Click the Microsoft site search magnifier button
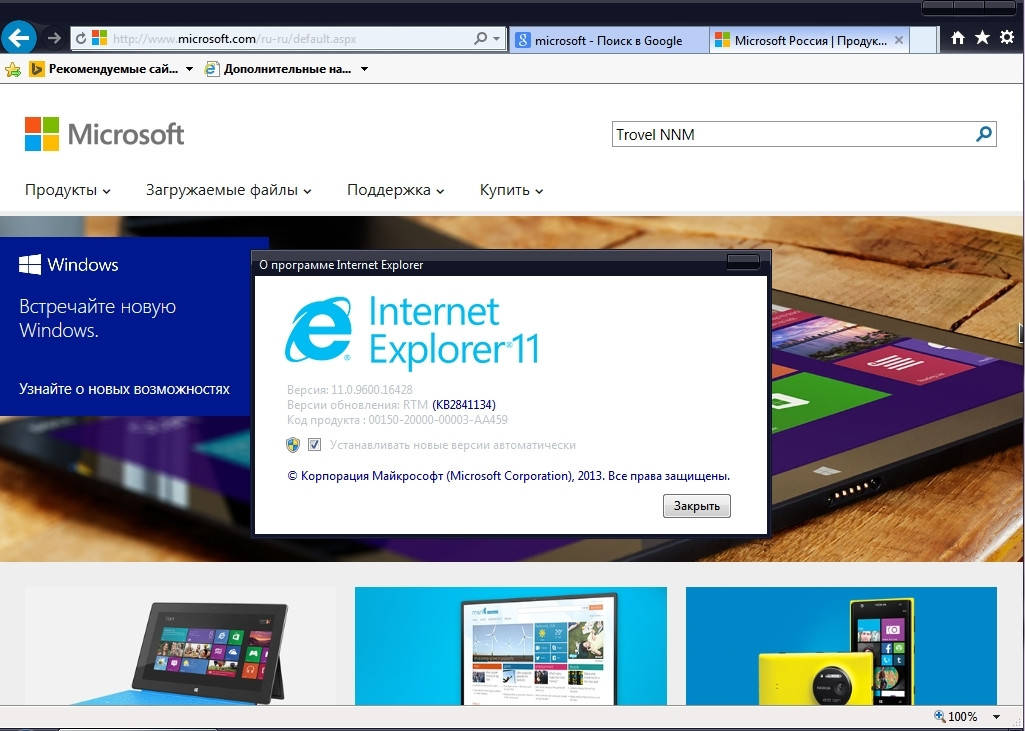1025x731 pixels. [x=984, y=134]
